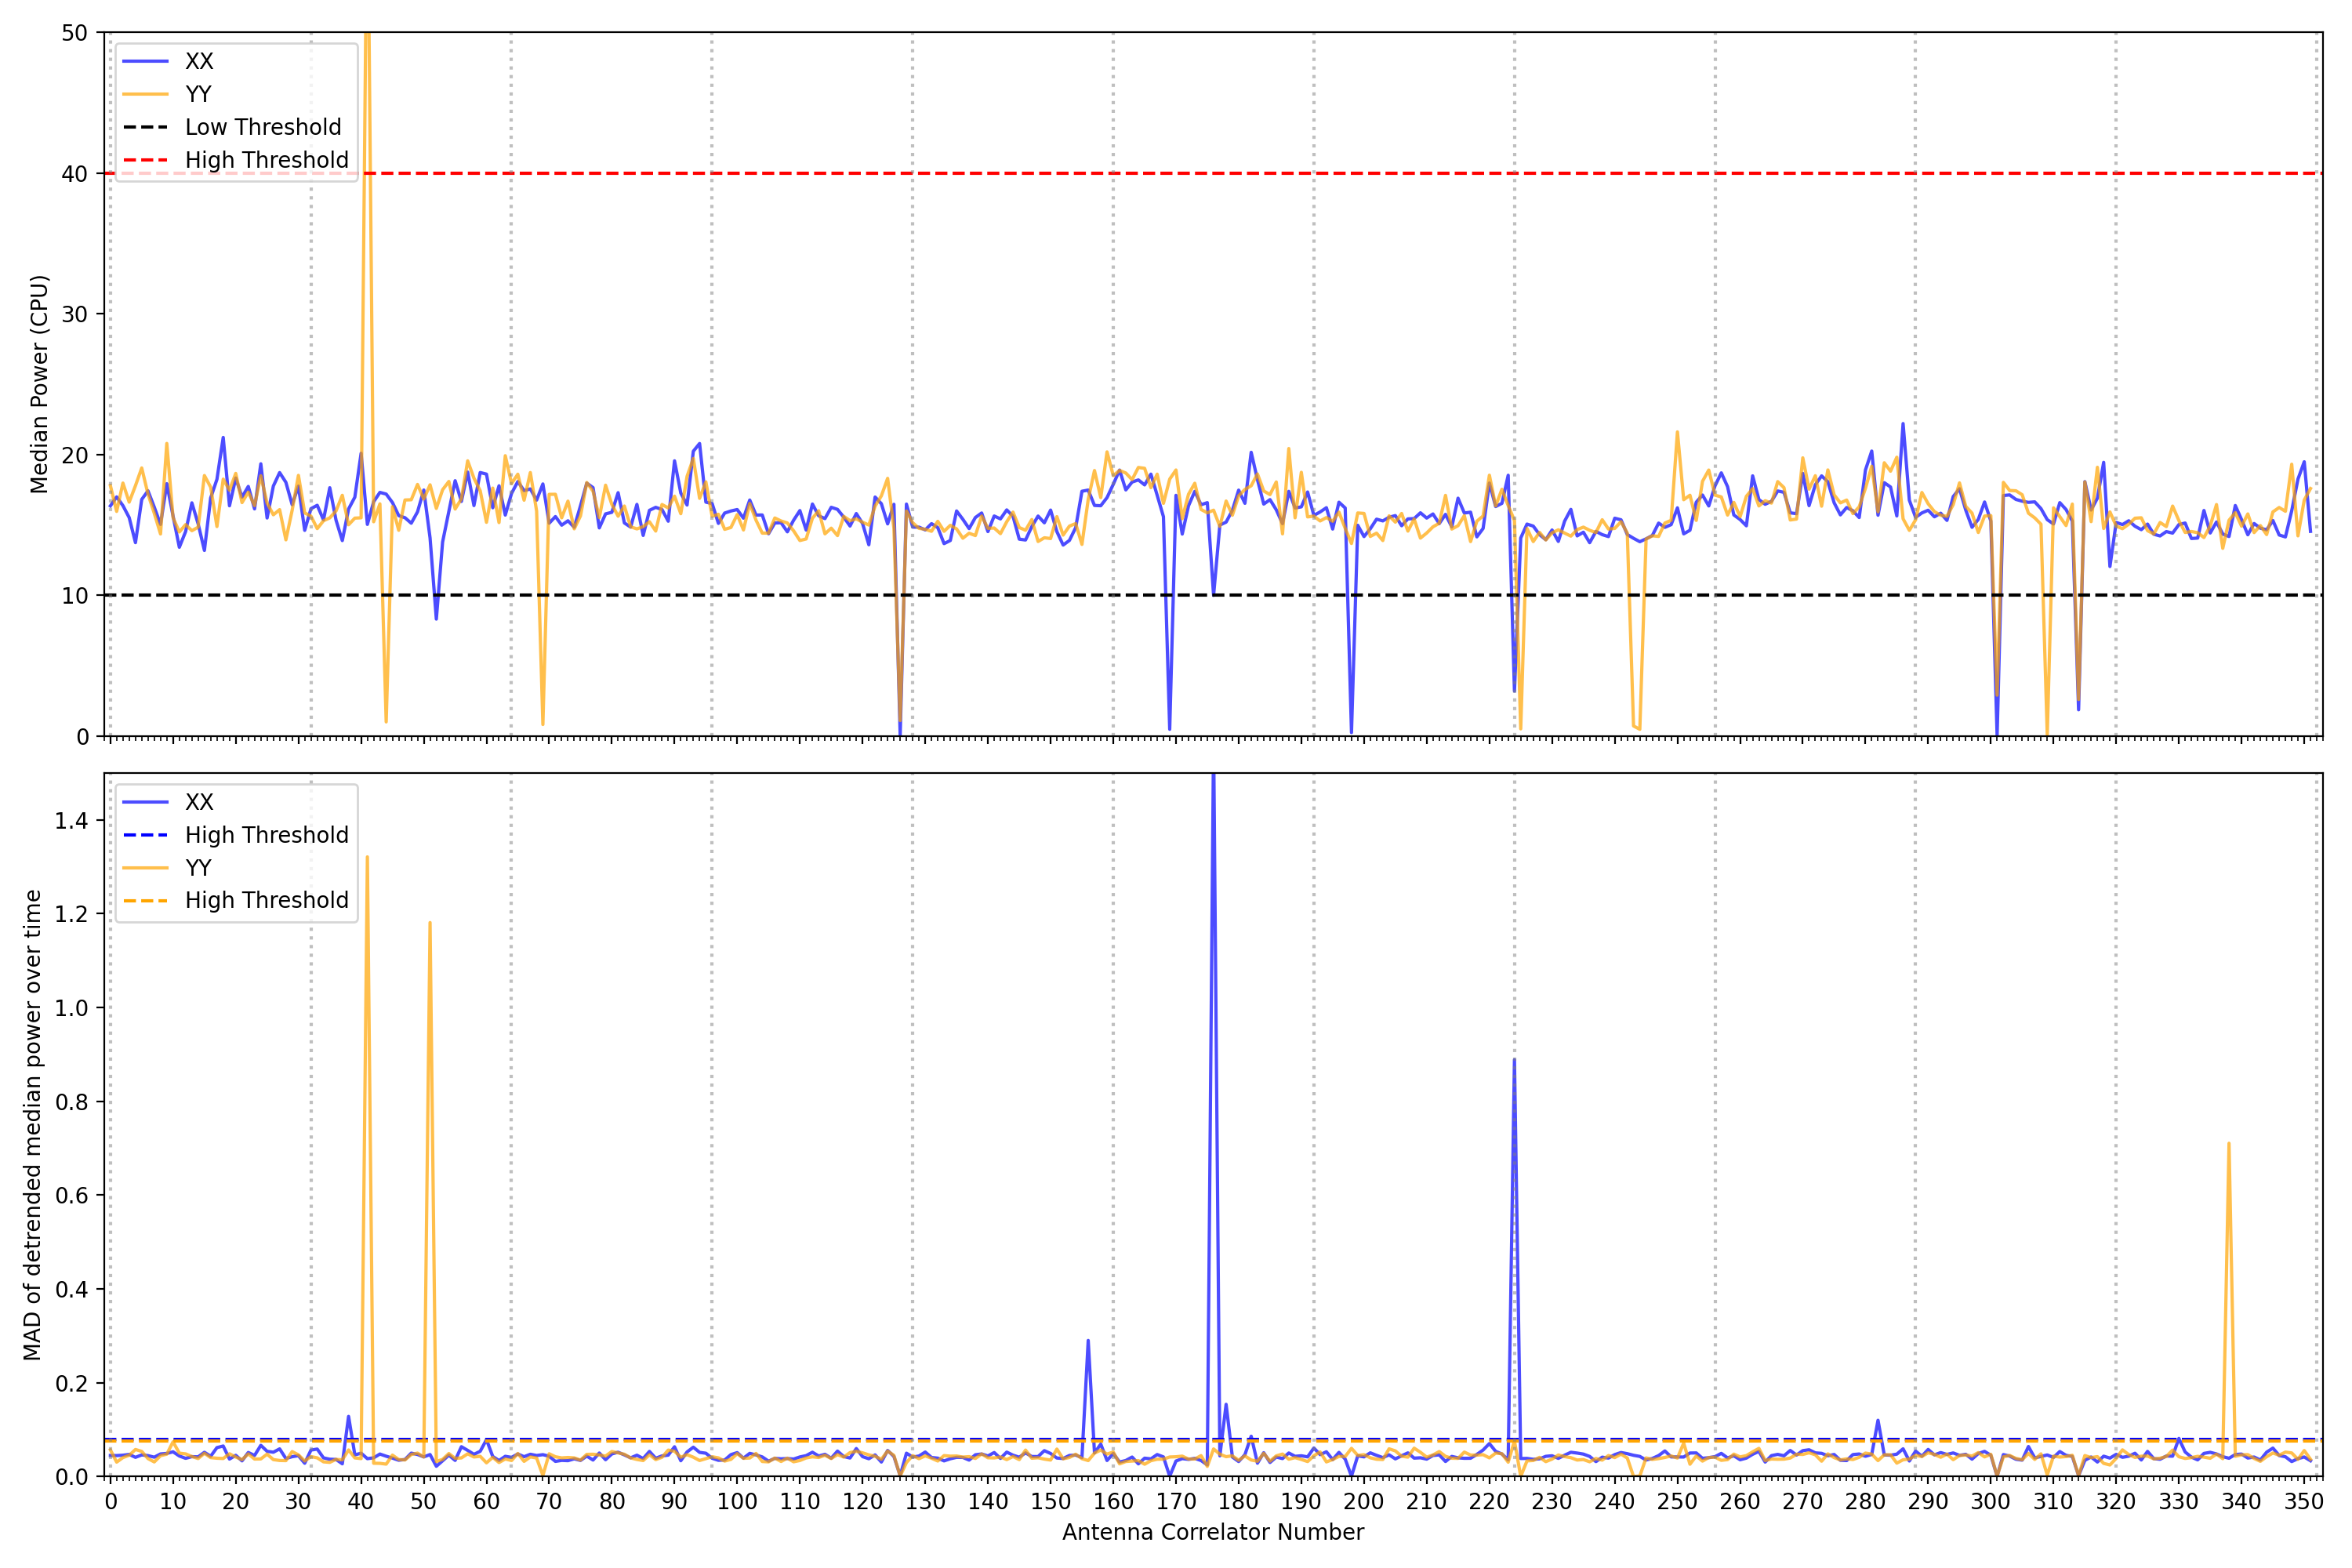Click the MAD of detrended median power label
The width and height of the screenshot is (2352, 1568).
32,1124
